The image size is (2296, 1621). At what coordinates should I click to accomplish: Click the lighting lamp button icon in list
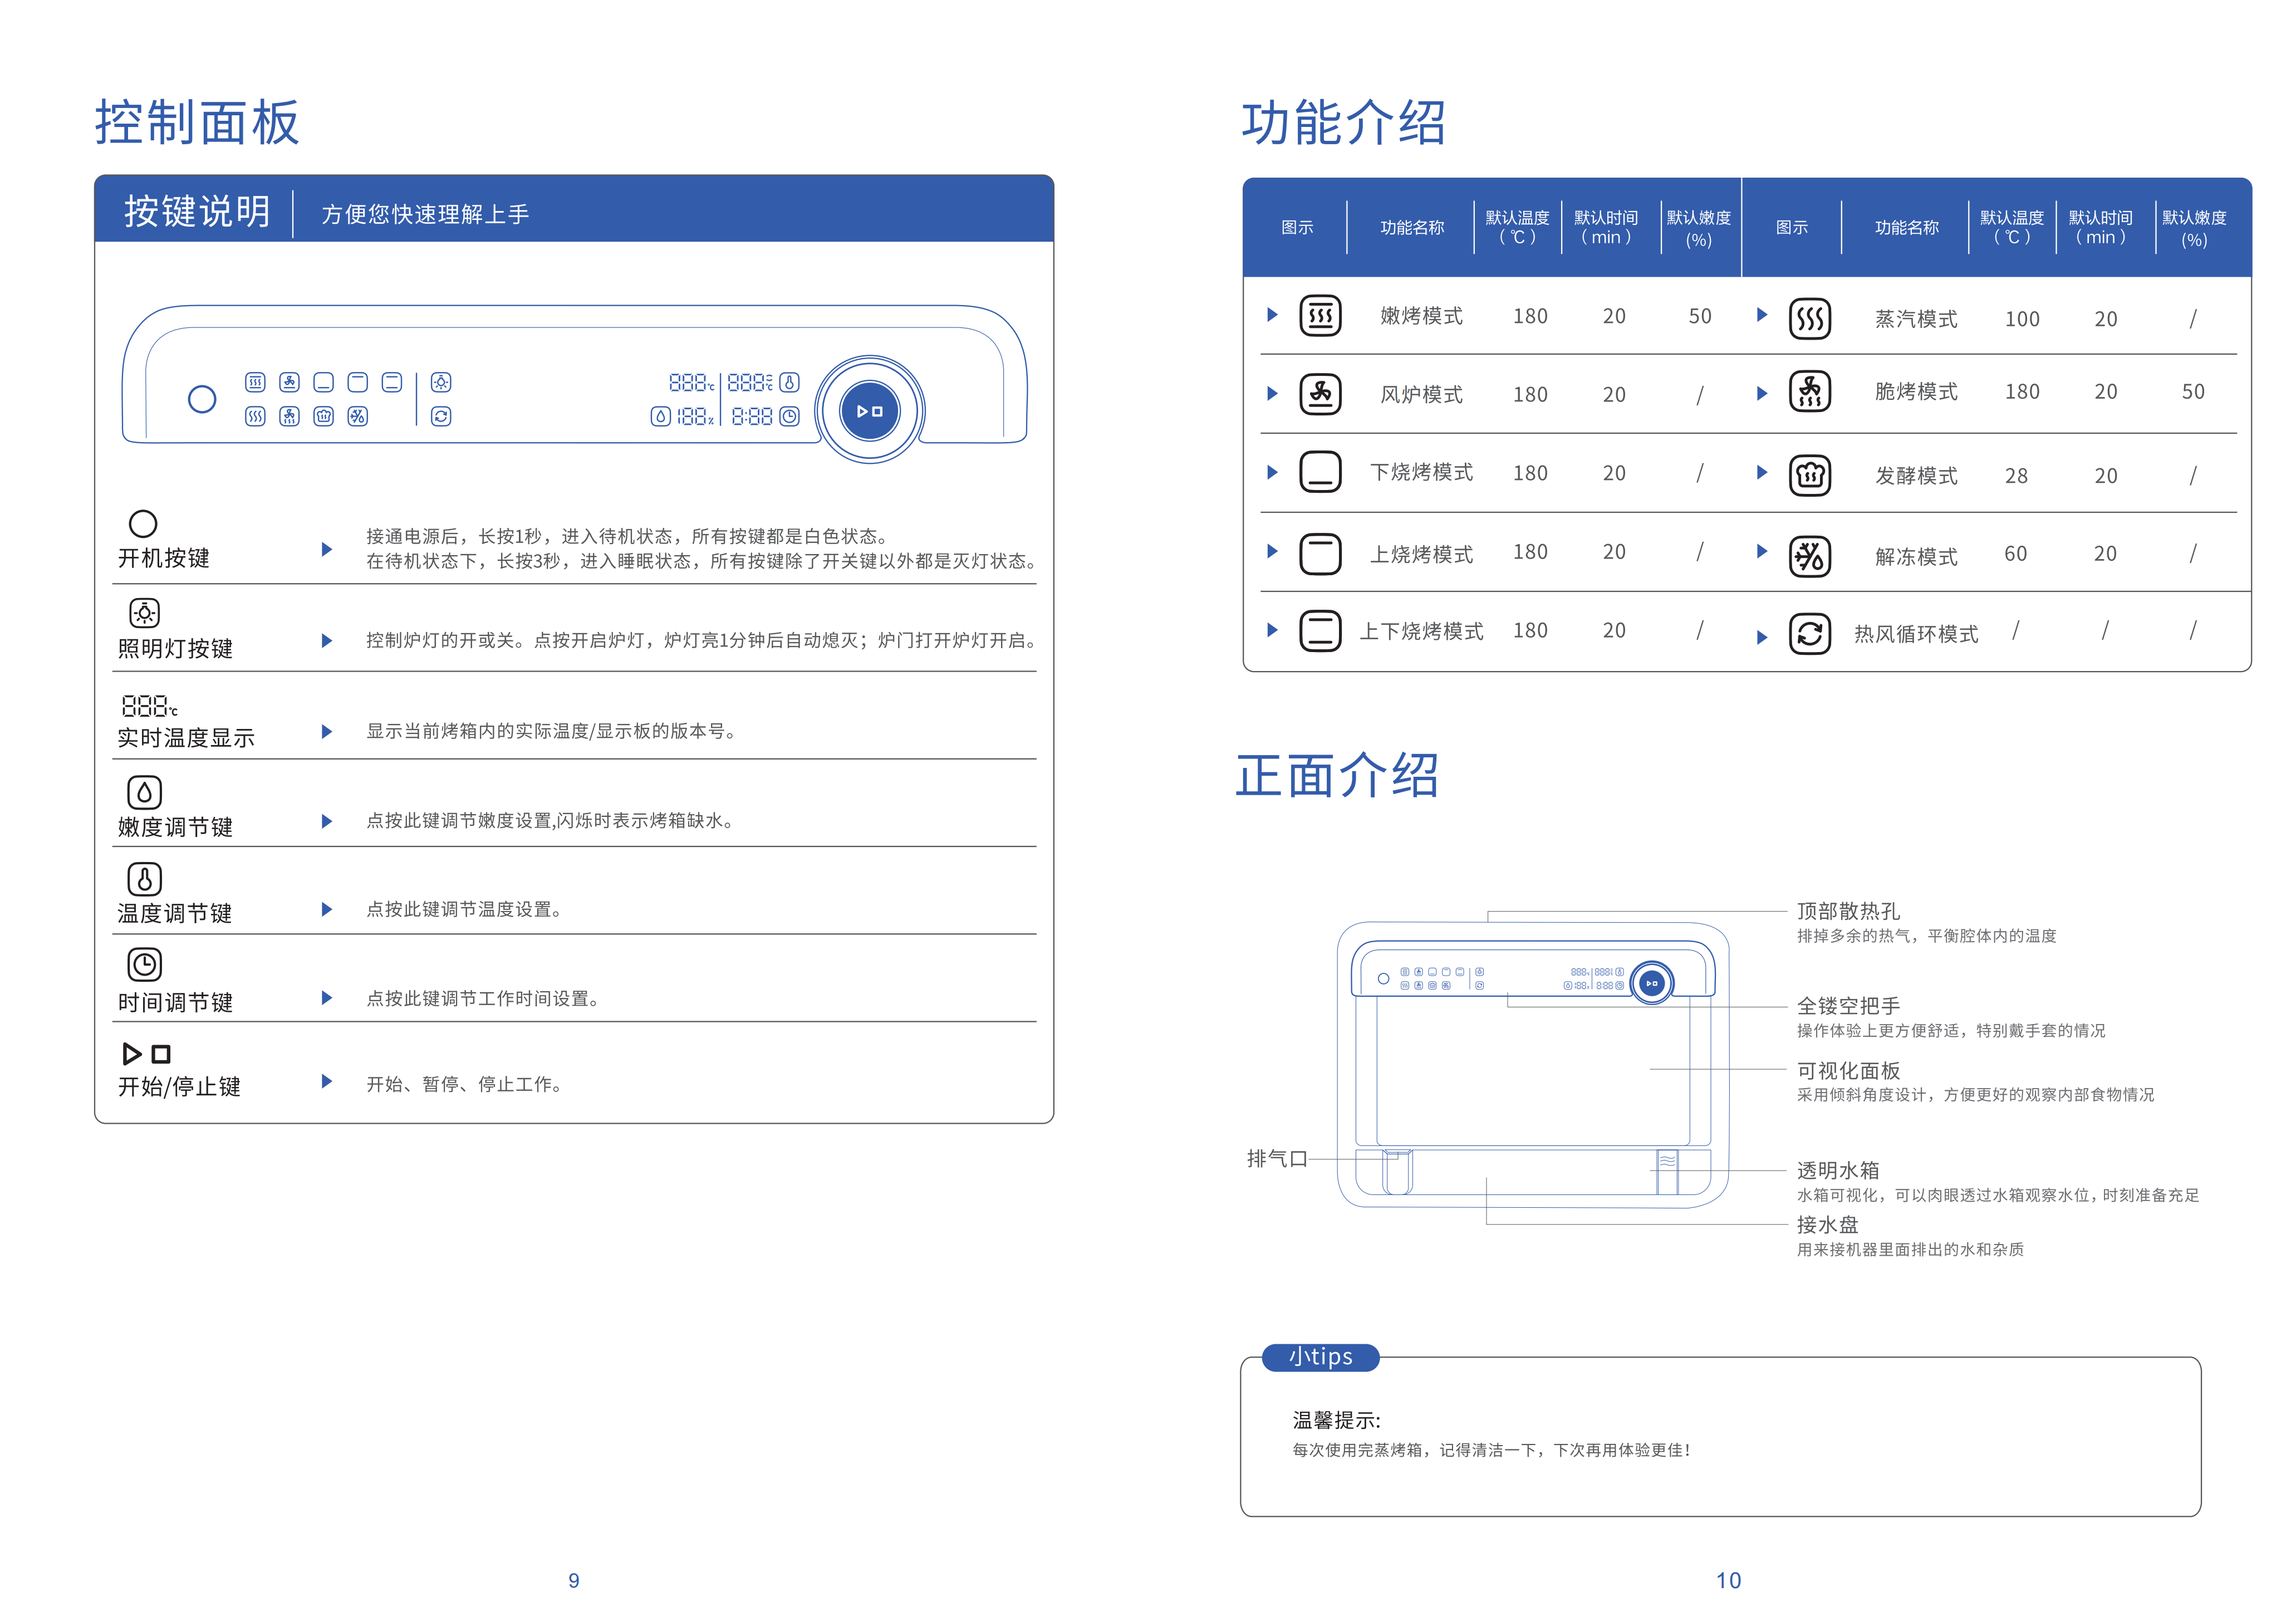click(x=144, y=612)
